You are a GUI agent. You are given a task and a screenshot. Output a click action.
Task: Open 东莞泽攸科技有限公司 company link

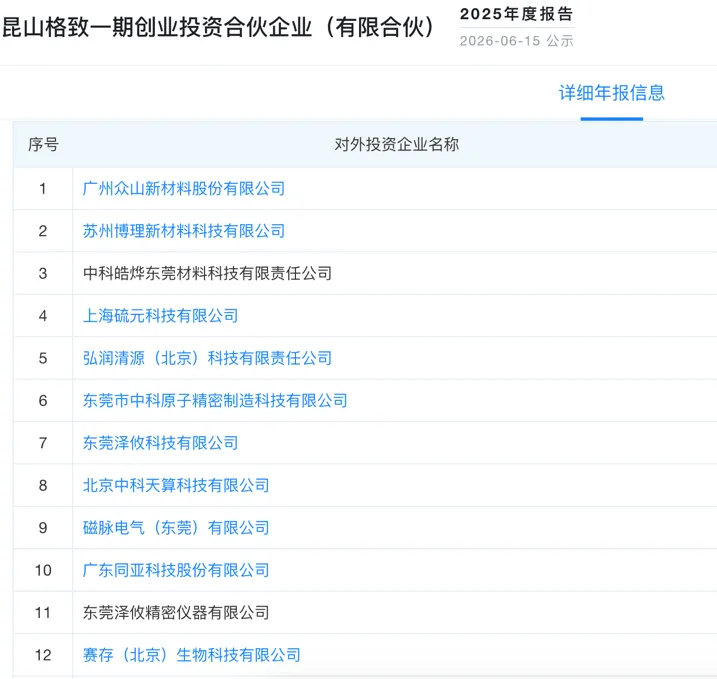[161, 443]
